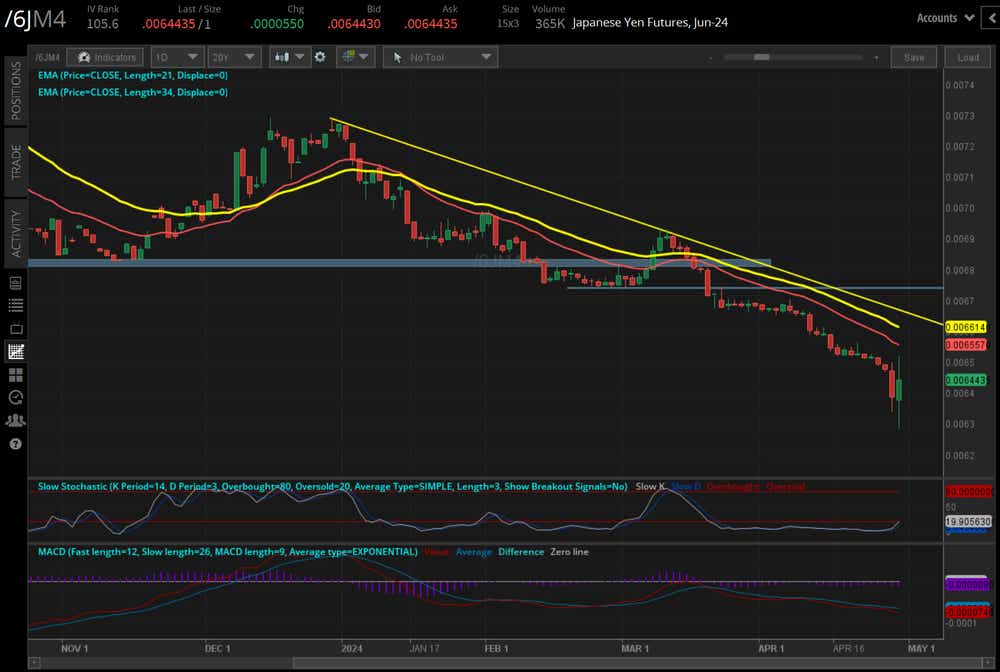Open the TV media icon in sidebar
Screen dimensions: 1000x672
coord(15,328)
